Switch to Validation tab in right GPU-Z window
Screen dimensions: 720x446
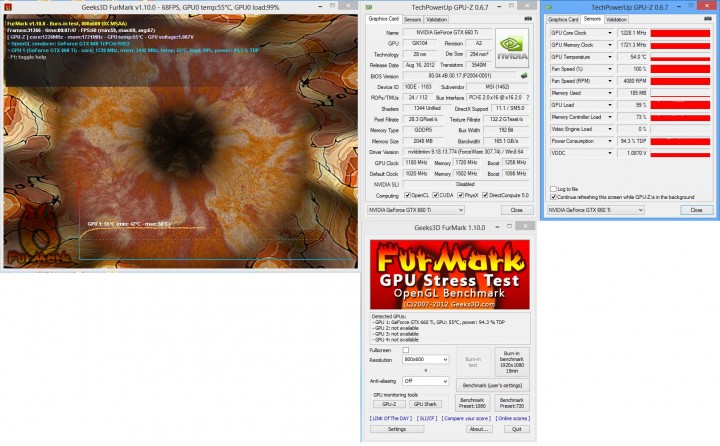tap(616, 19)
